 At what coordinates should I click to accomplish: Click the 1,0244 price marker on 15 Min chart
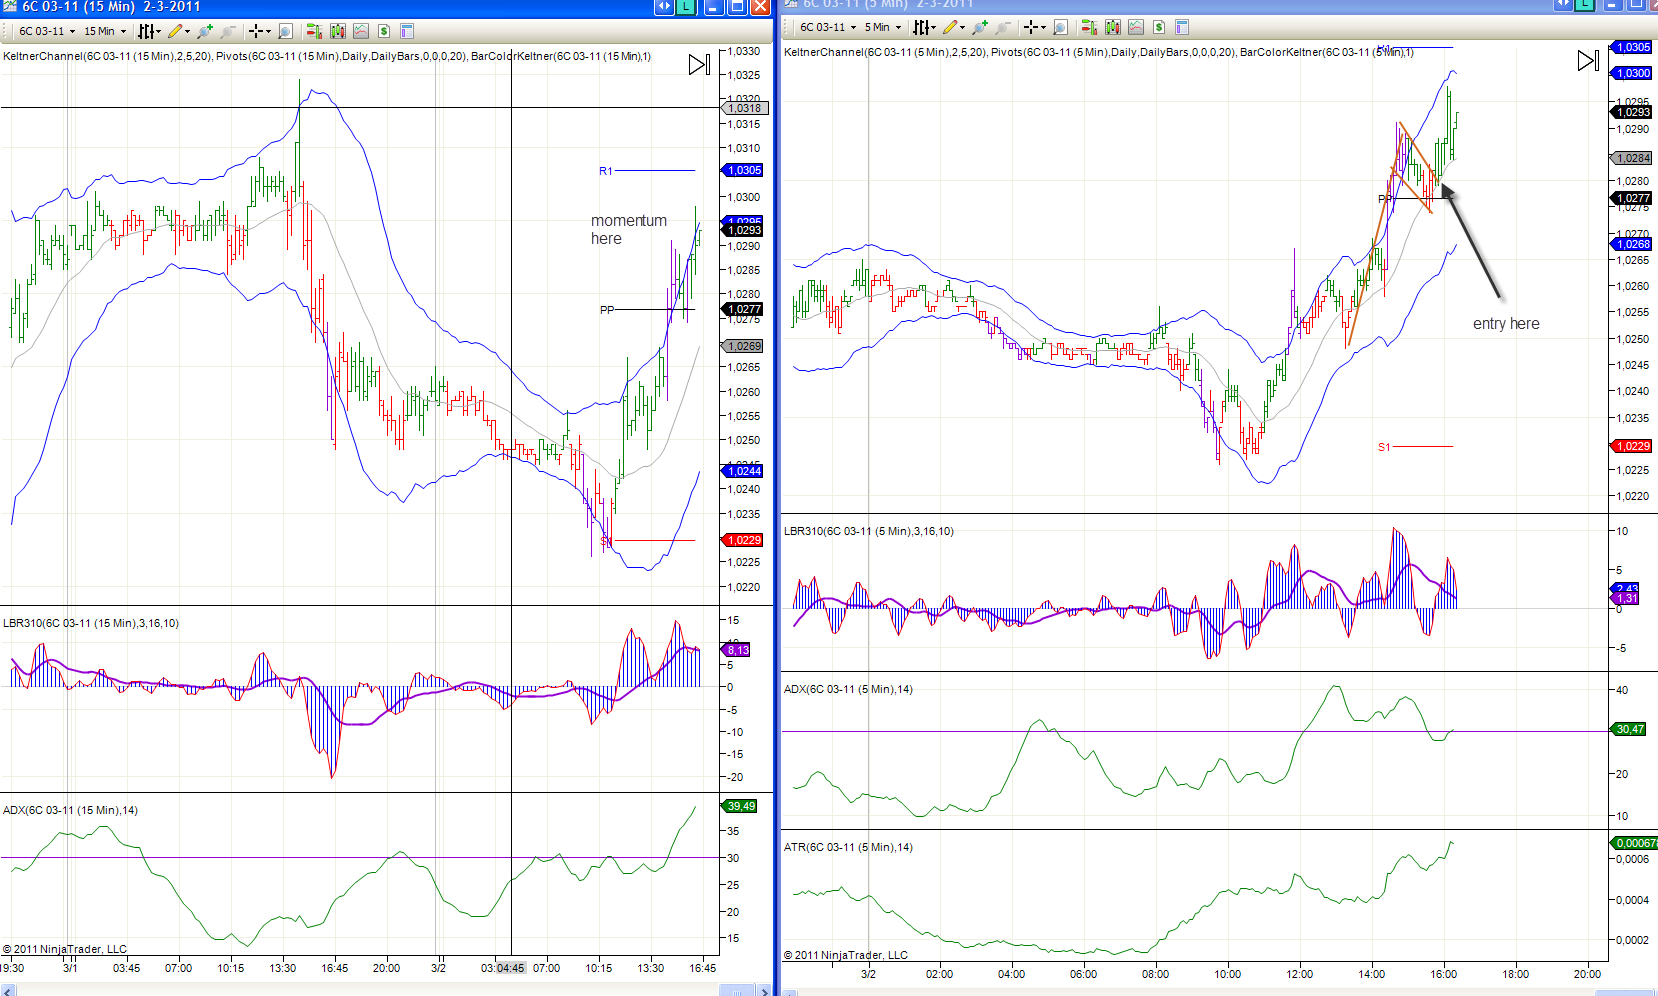[743, 471]
